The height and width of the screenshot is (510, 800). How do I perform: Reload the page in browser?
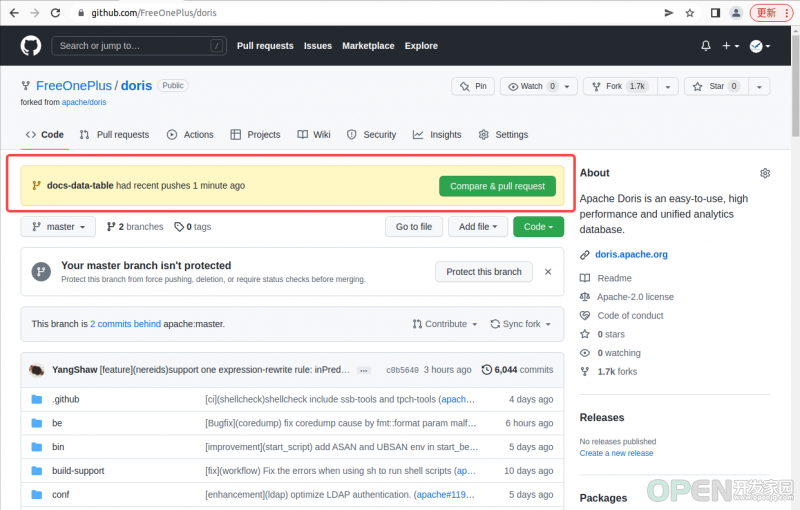coord(56,13)
